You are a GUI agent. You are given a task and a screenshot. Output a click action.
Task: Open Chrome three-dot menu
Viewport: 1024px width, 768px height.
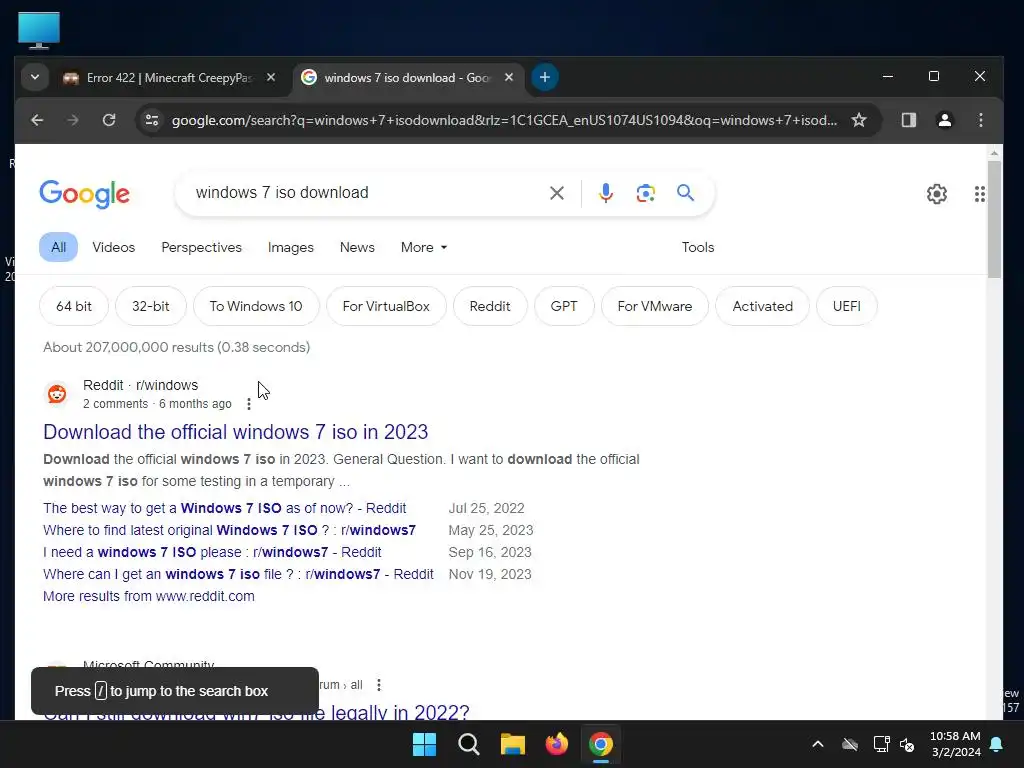(x=980, y=120)
